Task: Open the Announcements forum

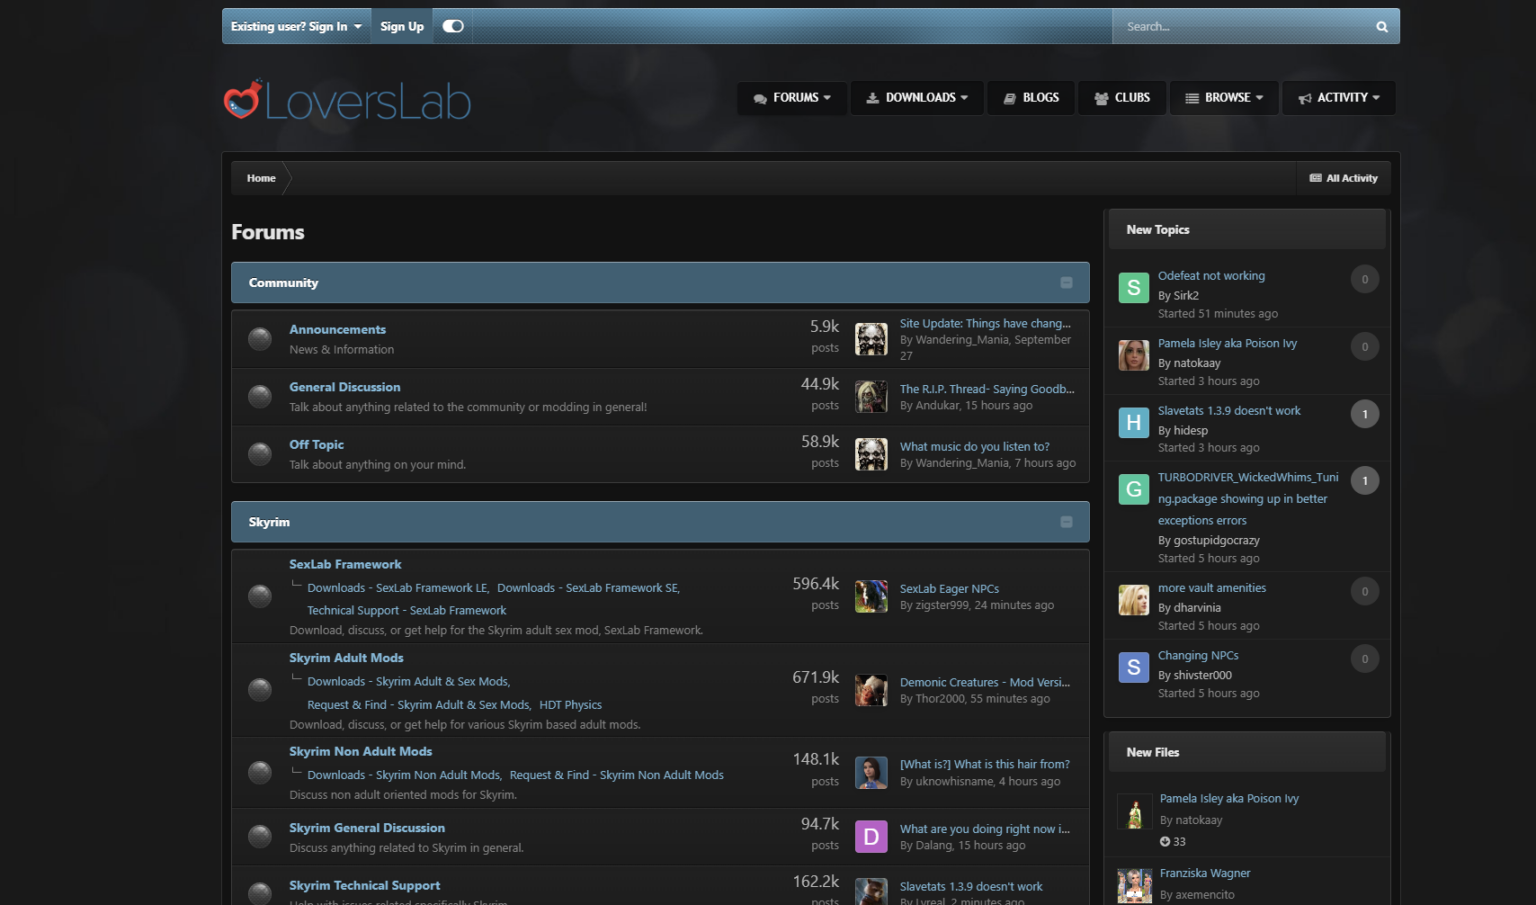Action: click(337, 329)
